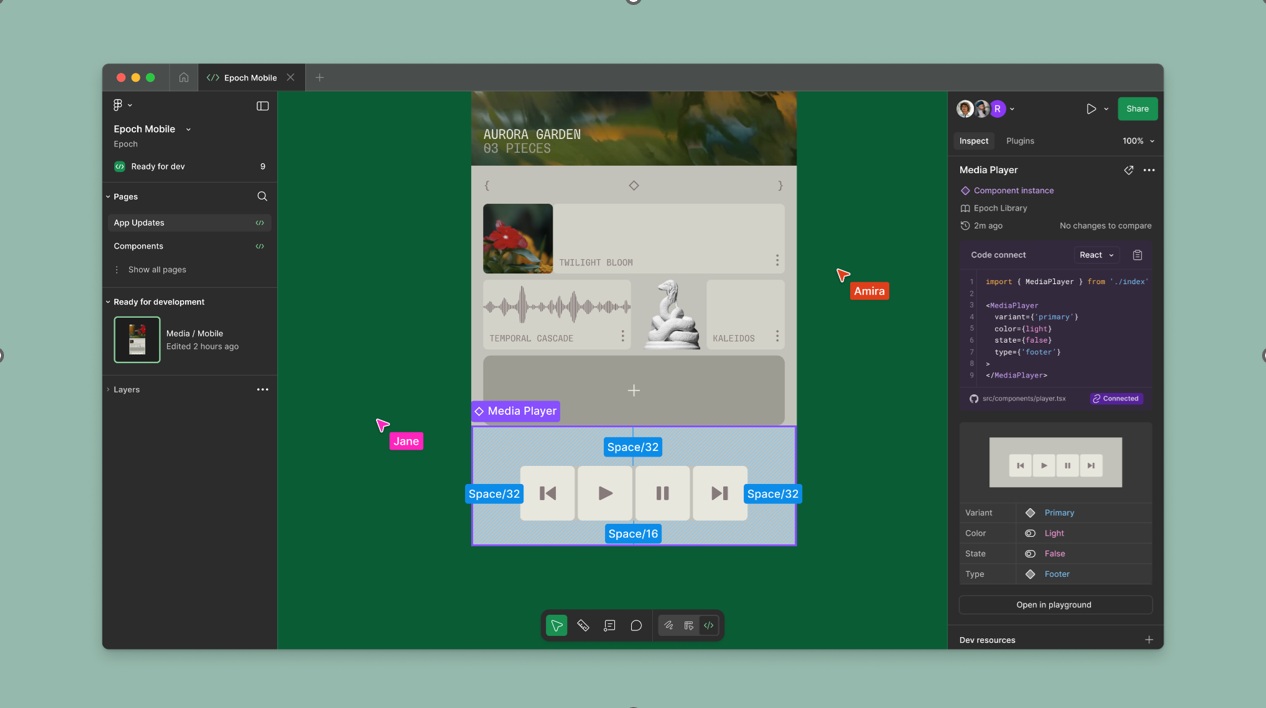Image resolution: width=1266 pixels, height=708 pixels.
Task: Search pages with the magnifier icon
Action: pos(262,197)
